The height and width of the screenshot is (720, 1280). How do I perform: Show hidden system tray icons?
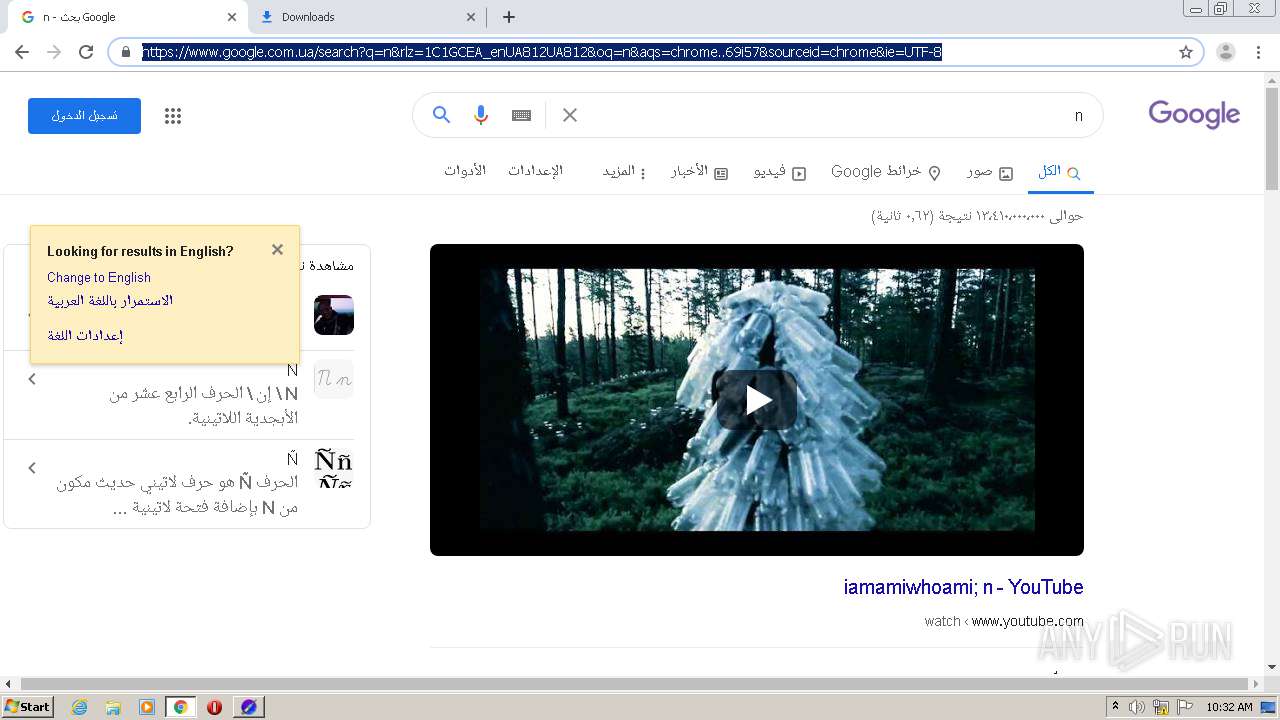(1115, 707)
